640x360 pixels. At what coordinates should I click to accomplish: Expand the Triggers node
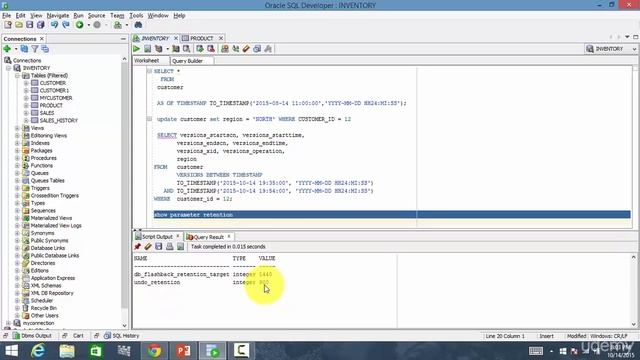18,188
